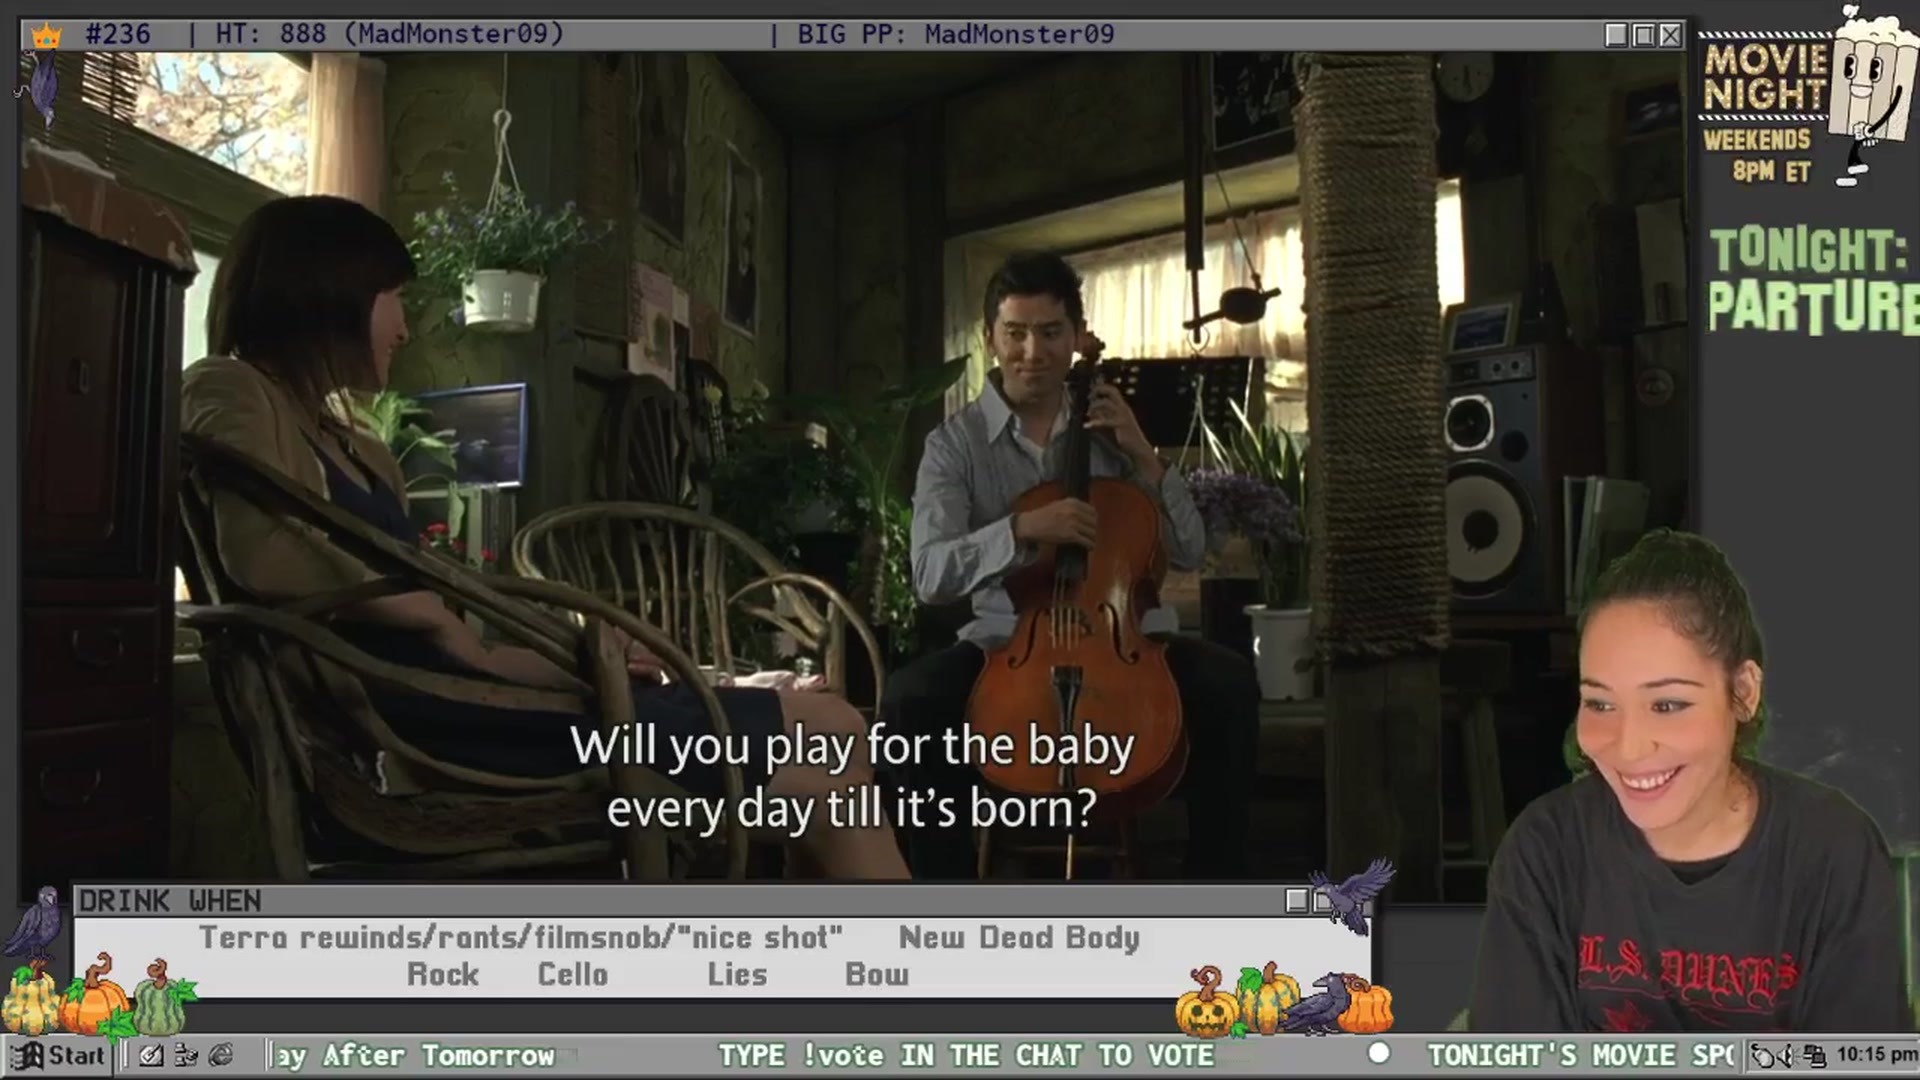This screenshot has height=1080, width=1920.
Task: Click the "After Tomorrow" taskbar ticker text
Action: tap(439, 1055)
